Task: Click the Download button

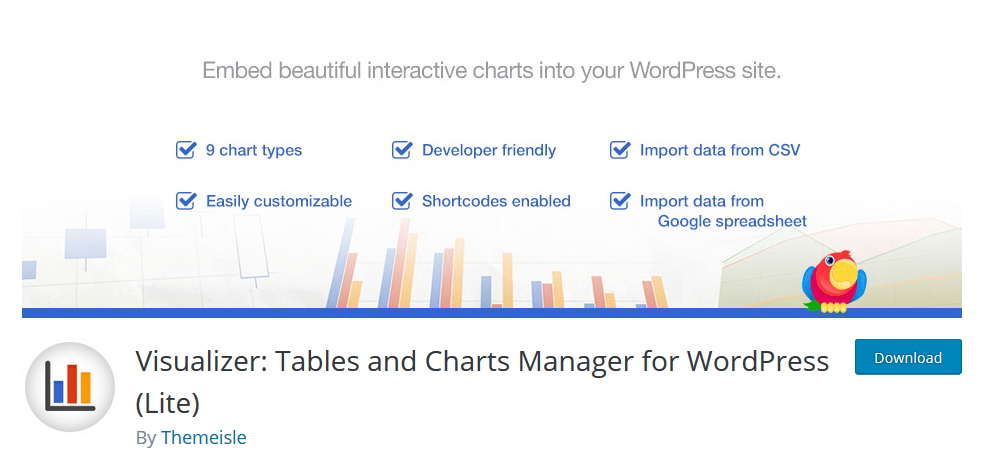Action: coord(908,357)
